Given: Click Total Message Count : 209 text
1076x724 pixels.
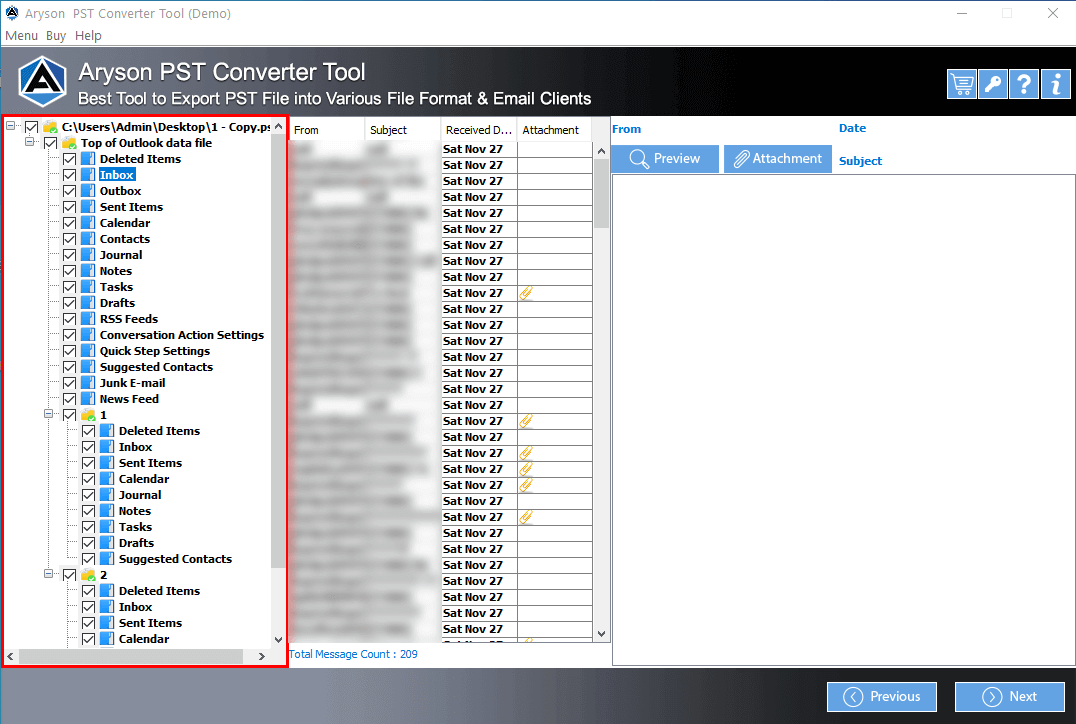Looking at the screenshot, I should pos(353,654).
